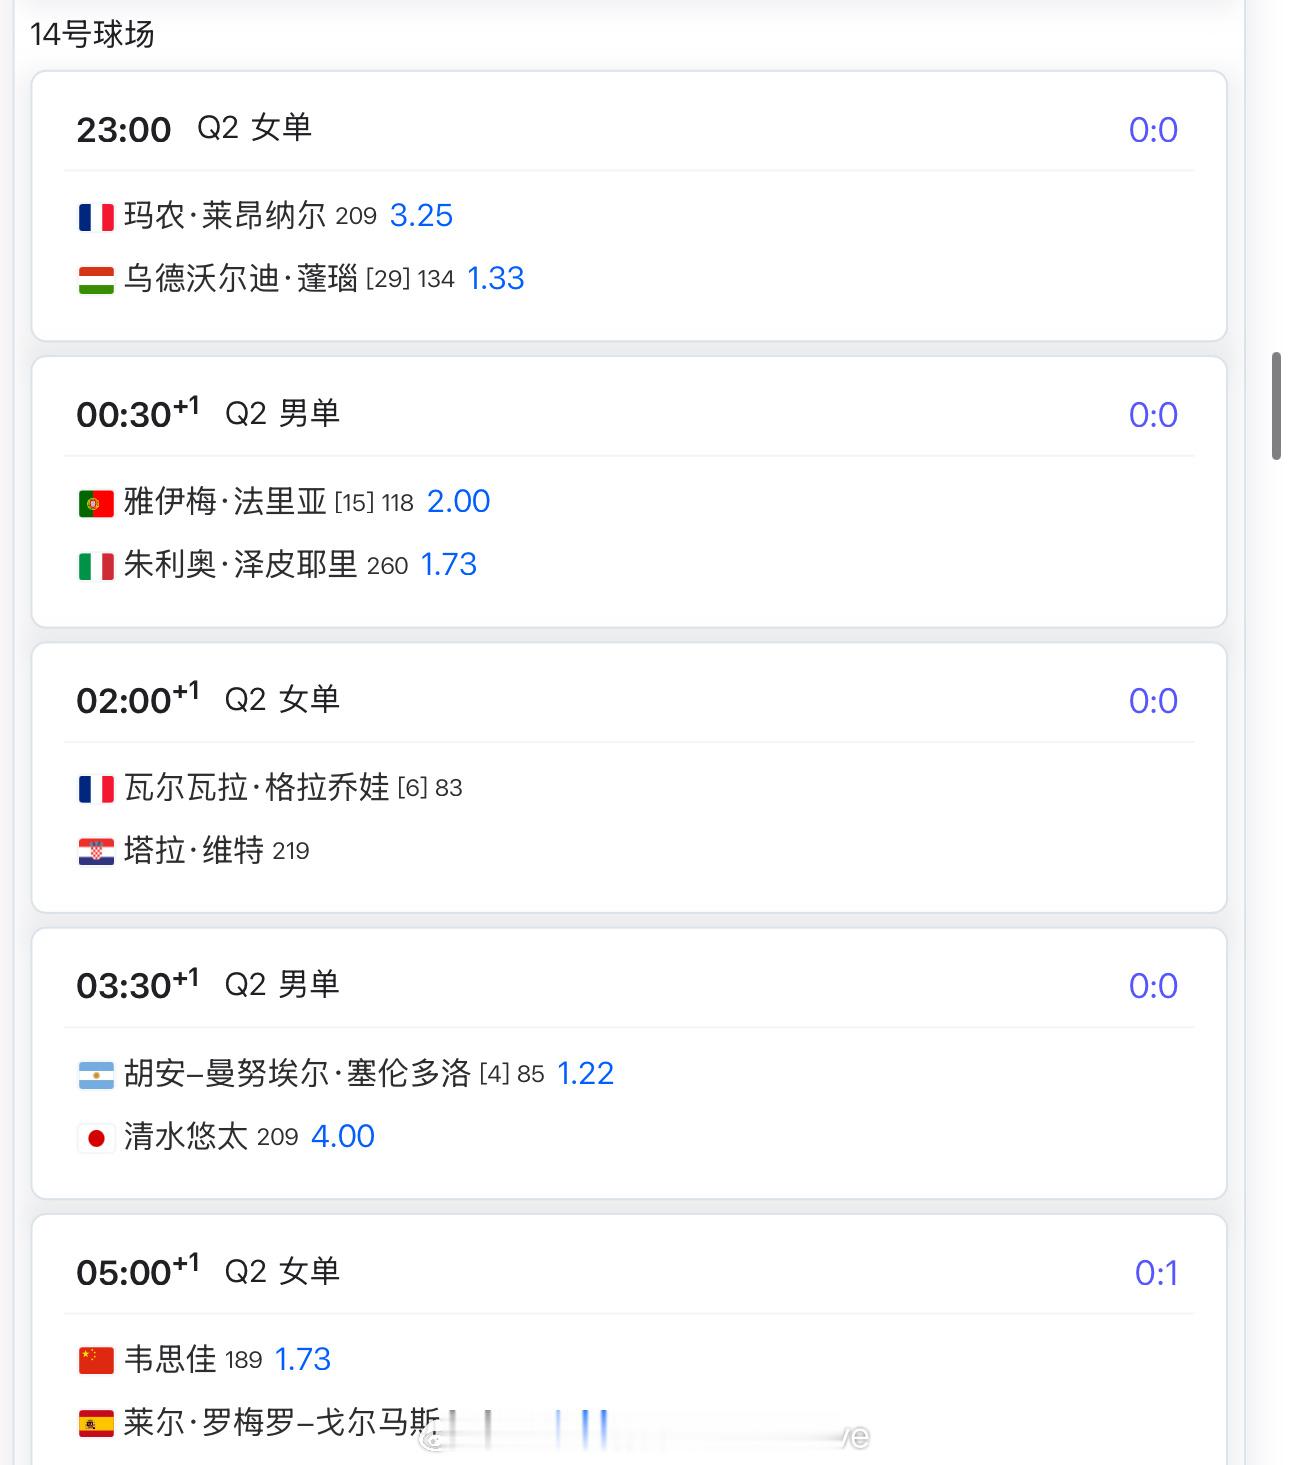Select the 1.22 odds for 塞伦多洛
This screenshot has width=1290, height=1465.
point(585,1073)
